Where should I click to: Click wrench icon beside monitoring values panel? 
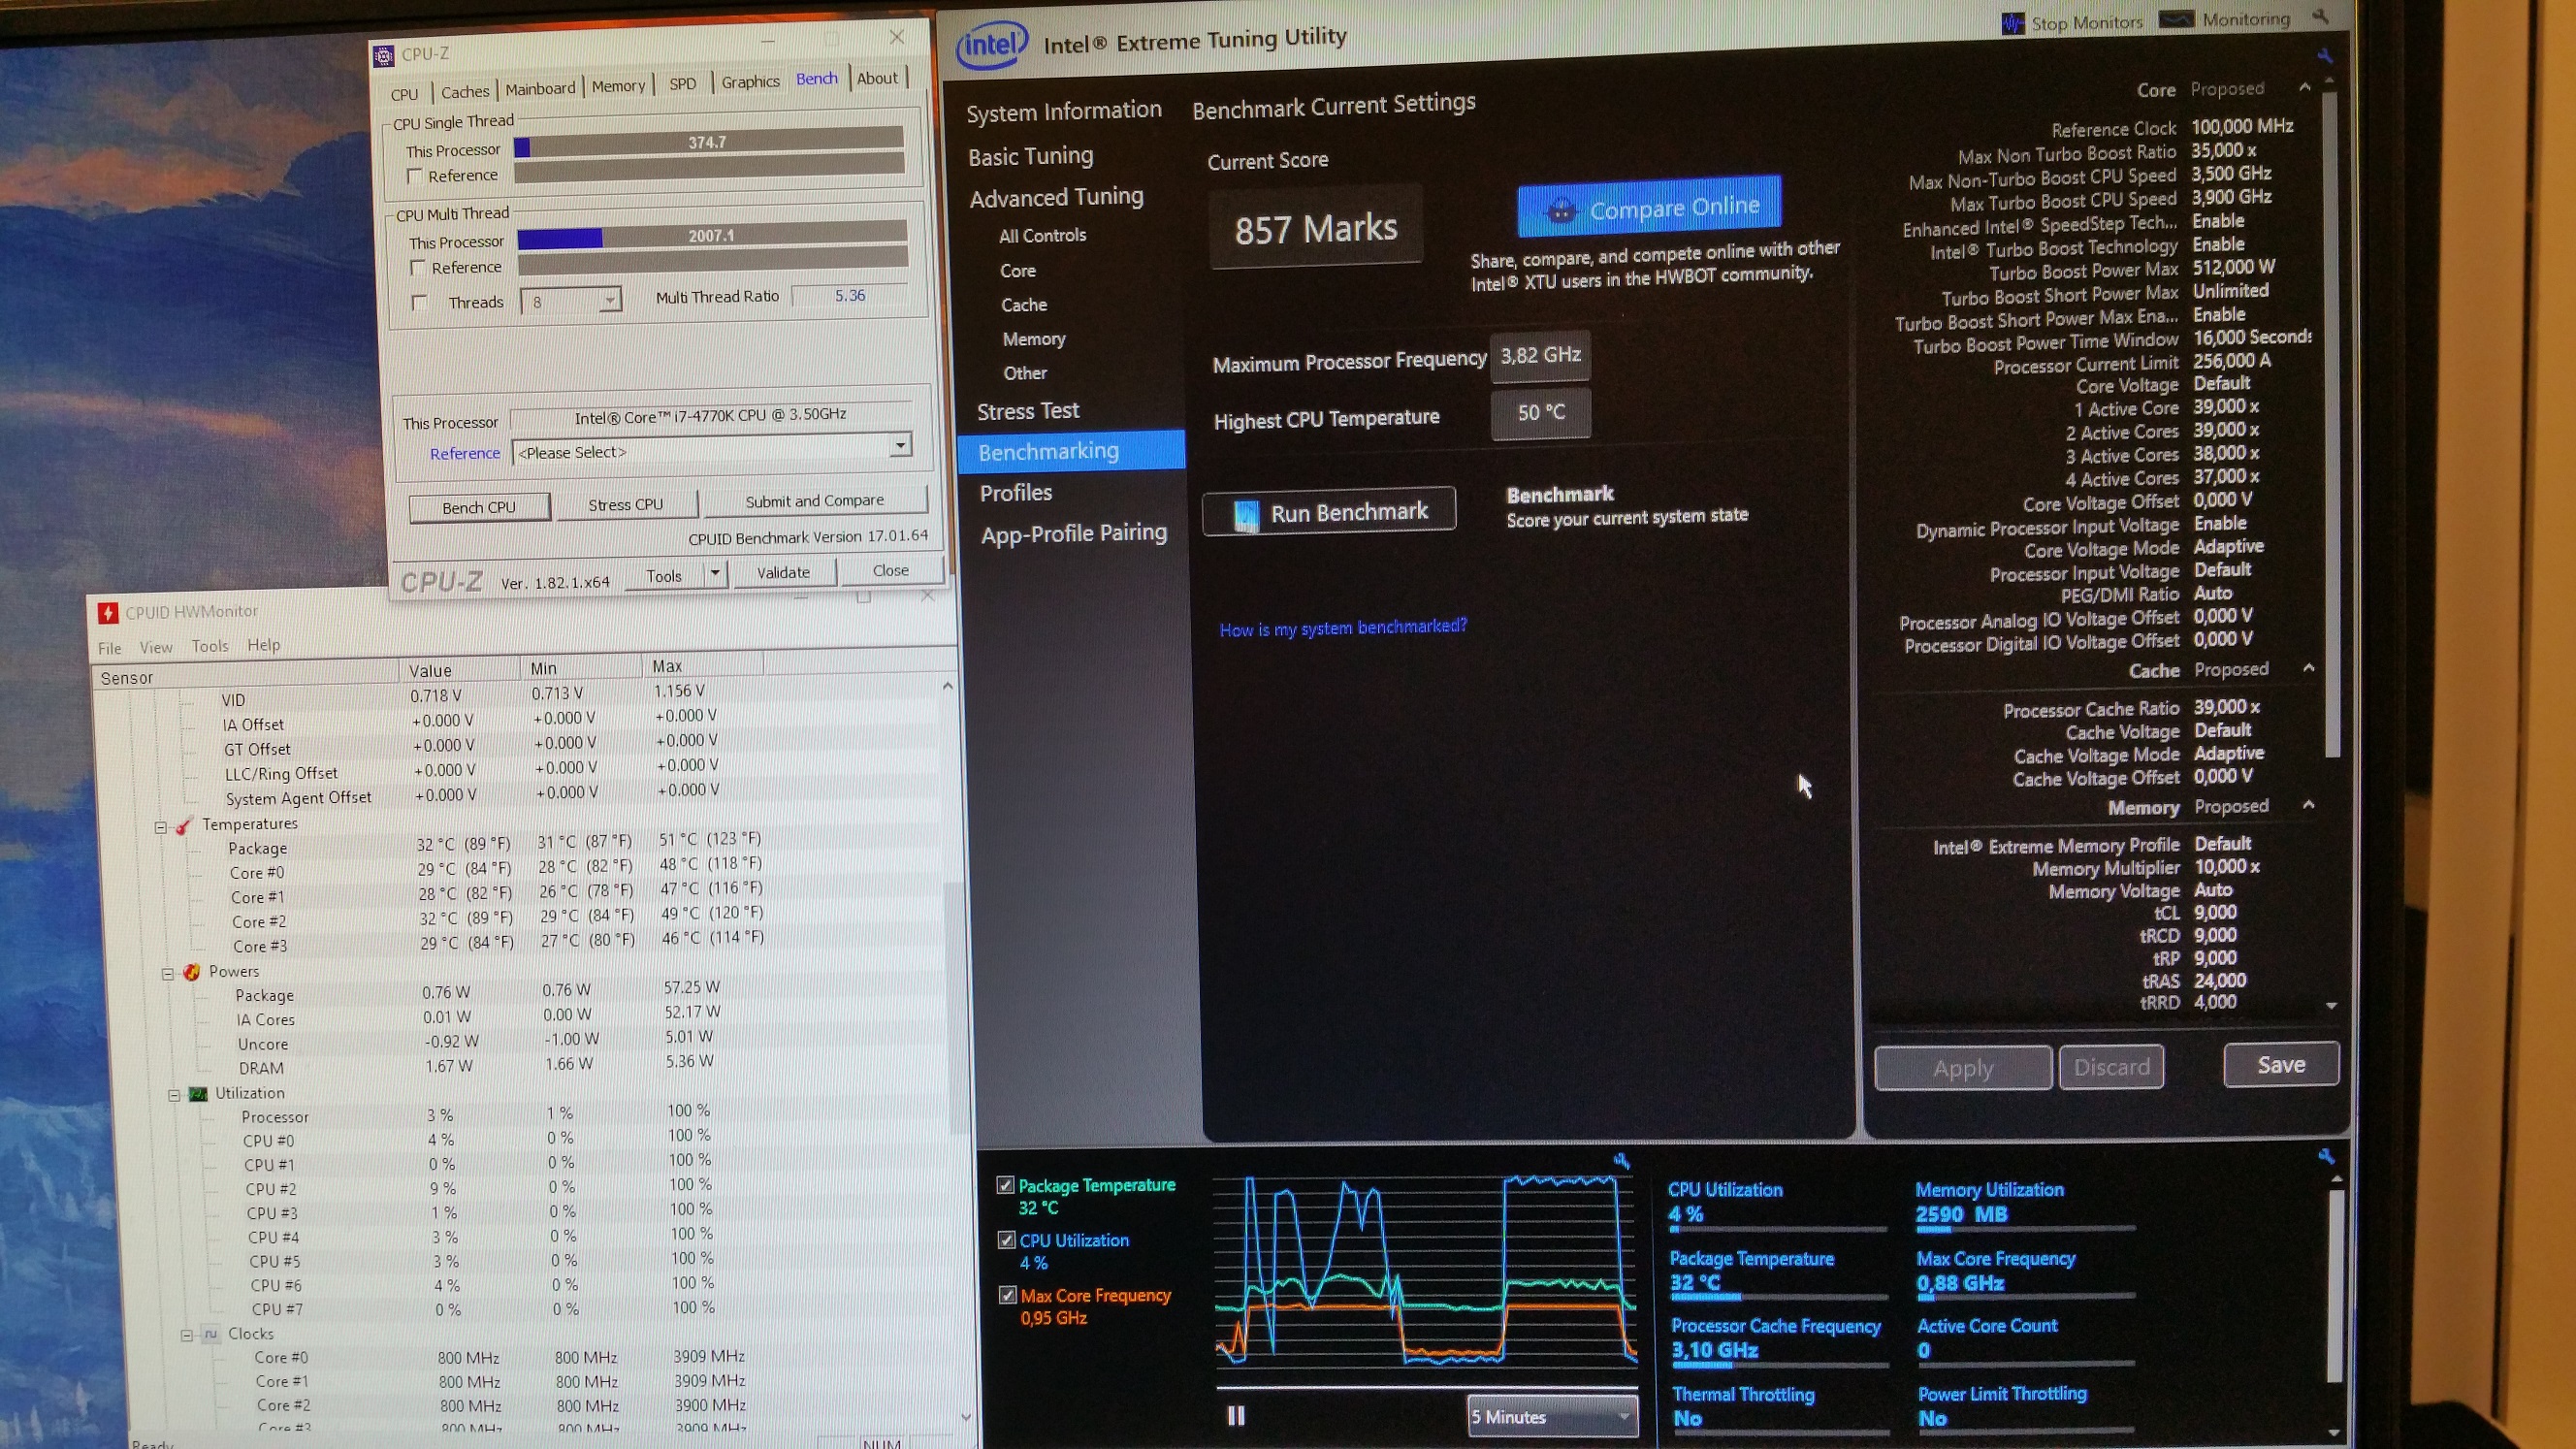pyautogui.click(x=2326, y=1156)
